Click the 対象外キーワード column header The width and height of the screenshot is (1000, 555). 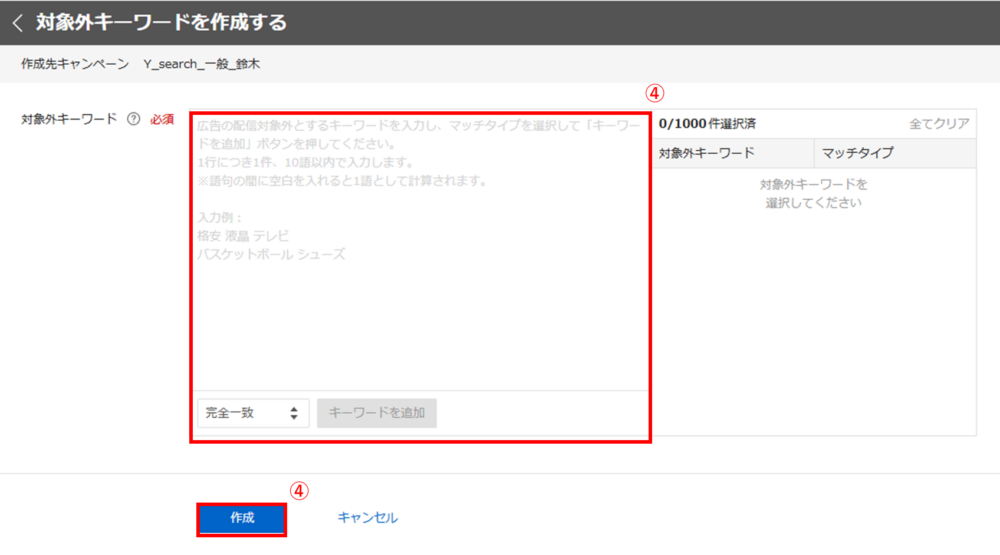tap(706, 153)
